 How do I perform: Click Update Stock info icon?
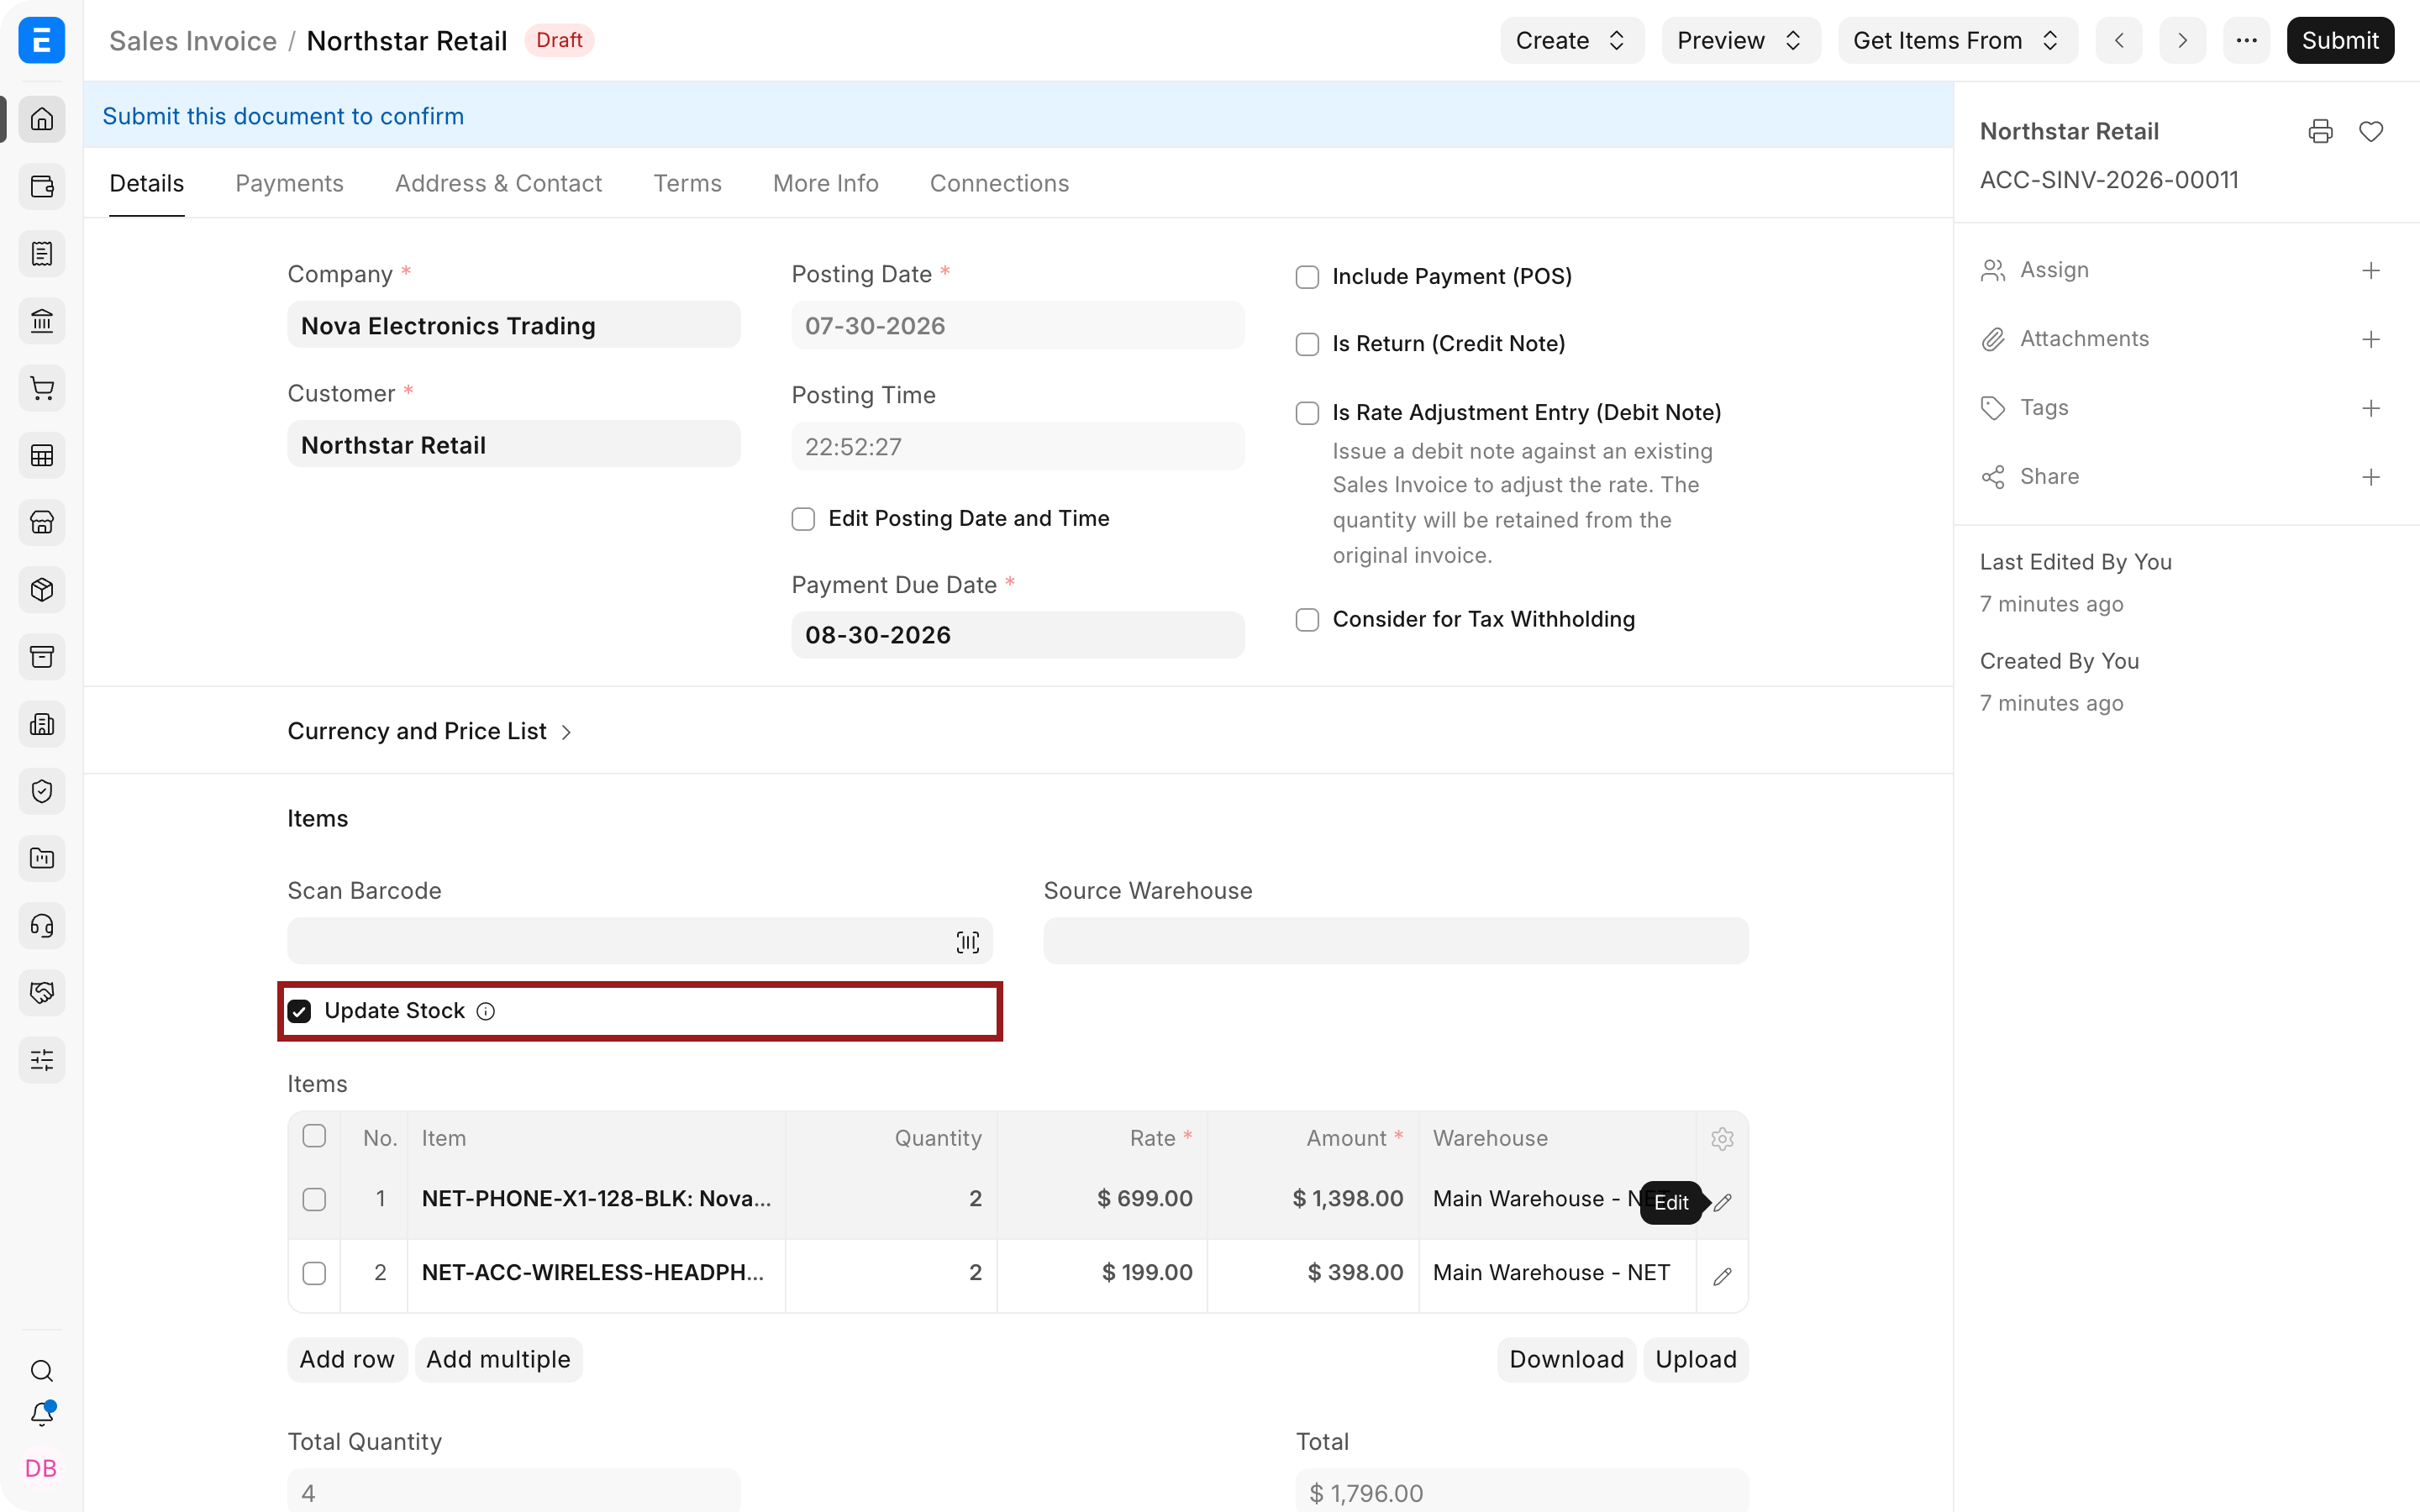pos(486,1011)
